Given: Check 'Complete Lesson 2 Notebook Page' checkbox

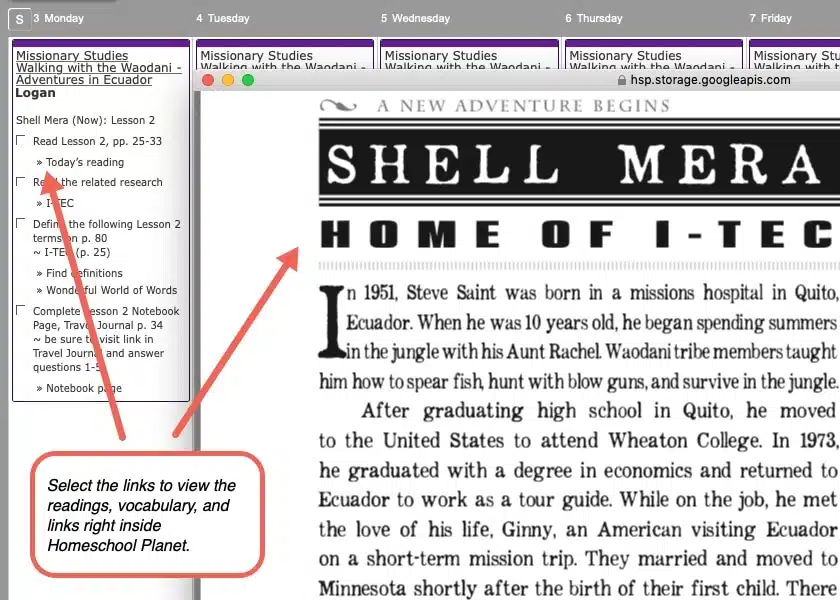Looking at the screenshot, I should (21, 311).
